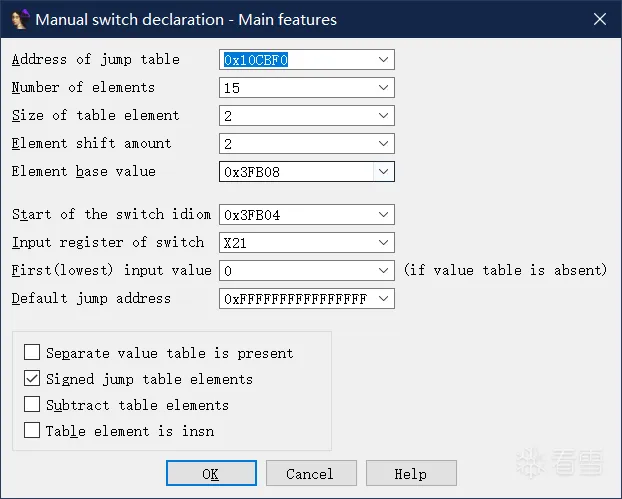622x499 pixels.
Task: Click the 'Size of table element' label
Action: pos(96,115)
